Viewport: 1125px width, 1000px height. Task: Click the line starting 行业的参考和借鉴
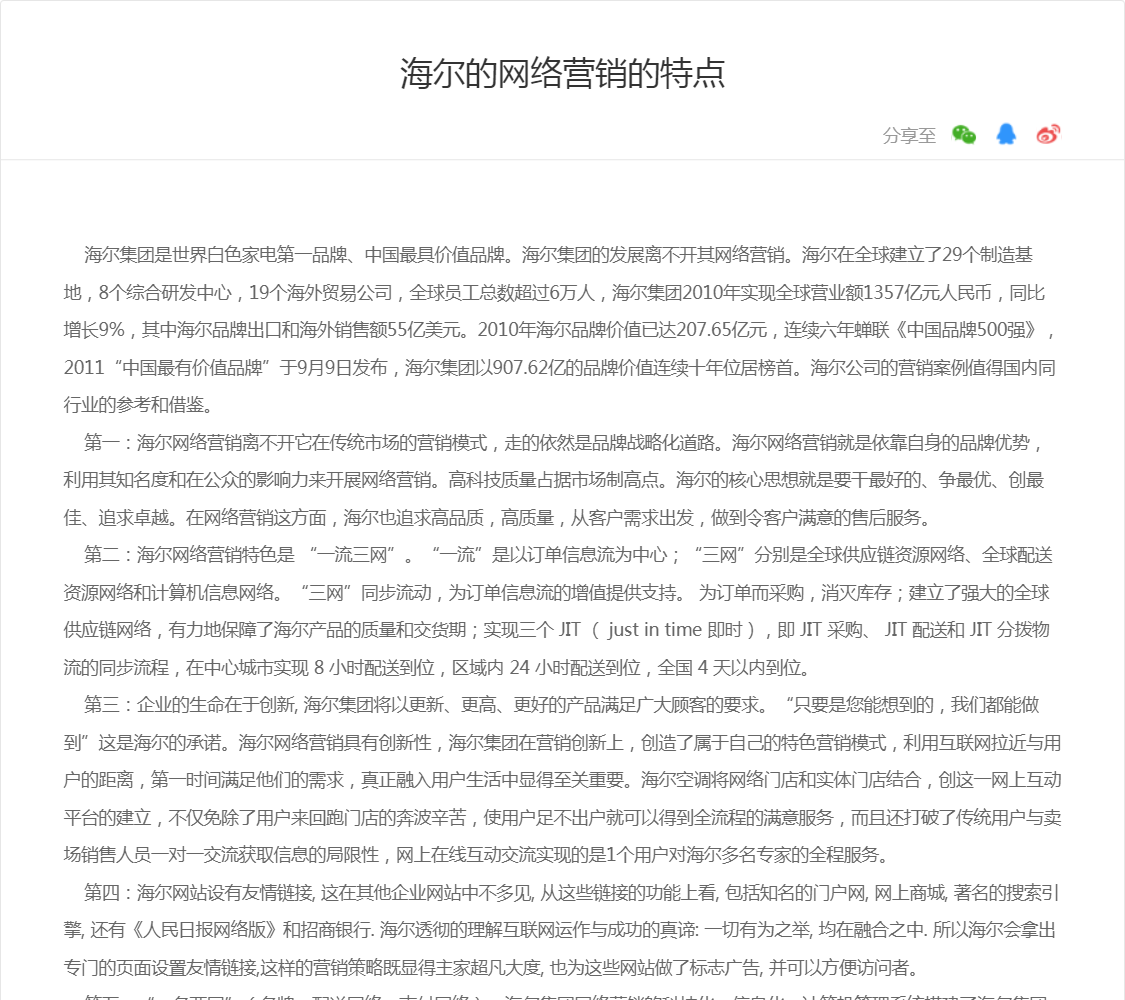coord(140,405)
